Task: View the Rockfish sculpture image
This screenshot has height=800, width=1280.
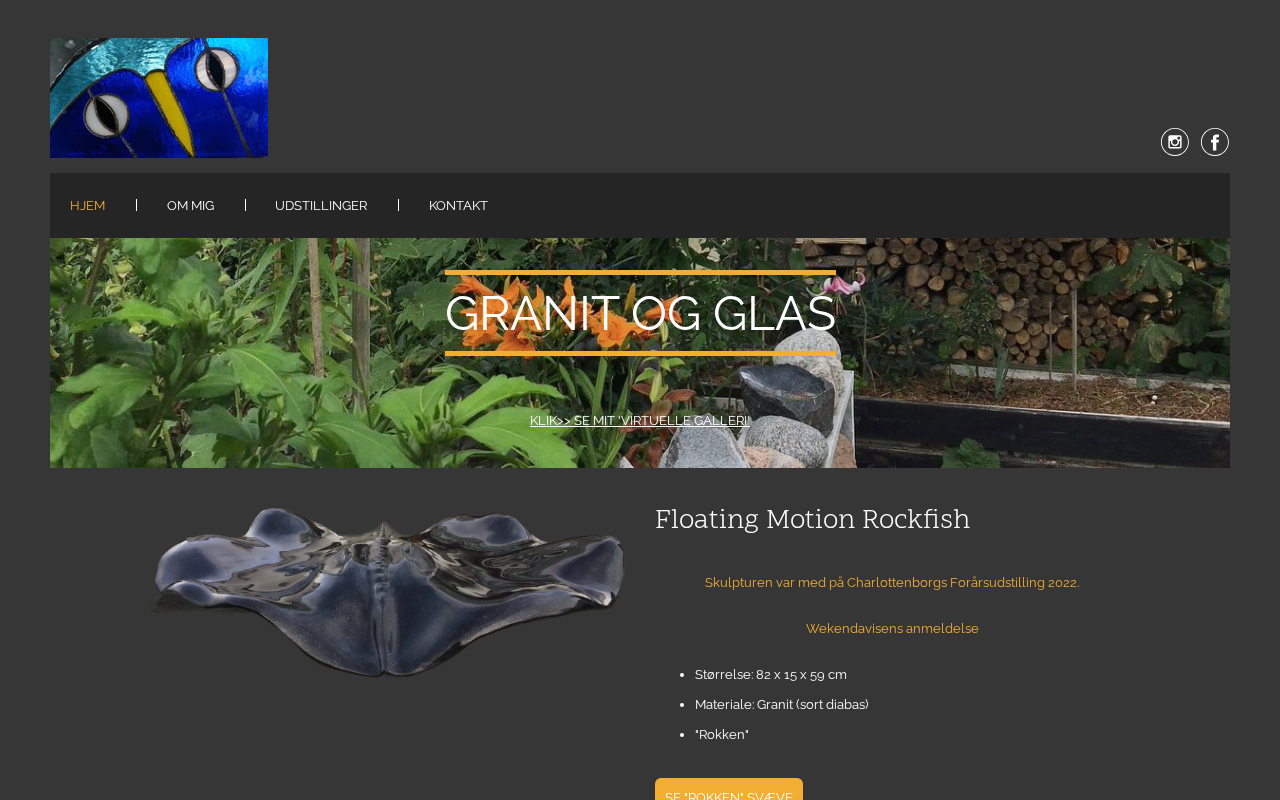Action: [x=387, y=592]
